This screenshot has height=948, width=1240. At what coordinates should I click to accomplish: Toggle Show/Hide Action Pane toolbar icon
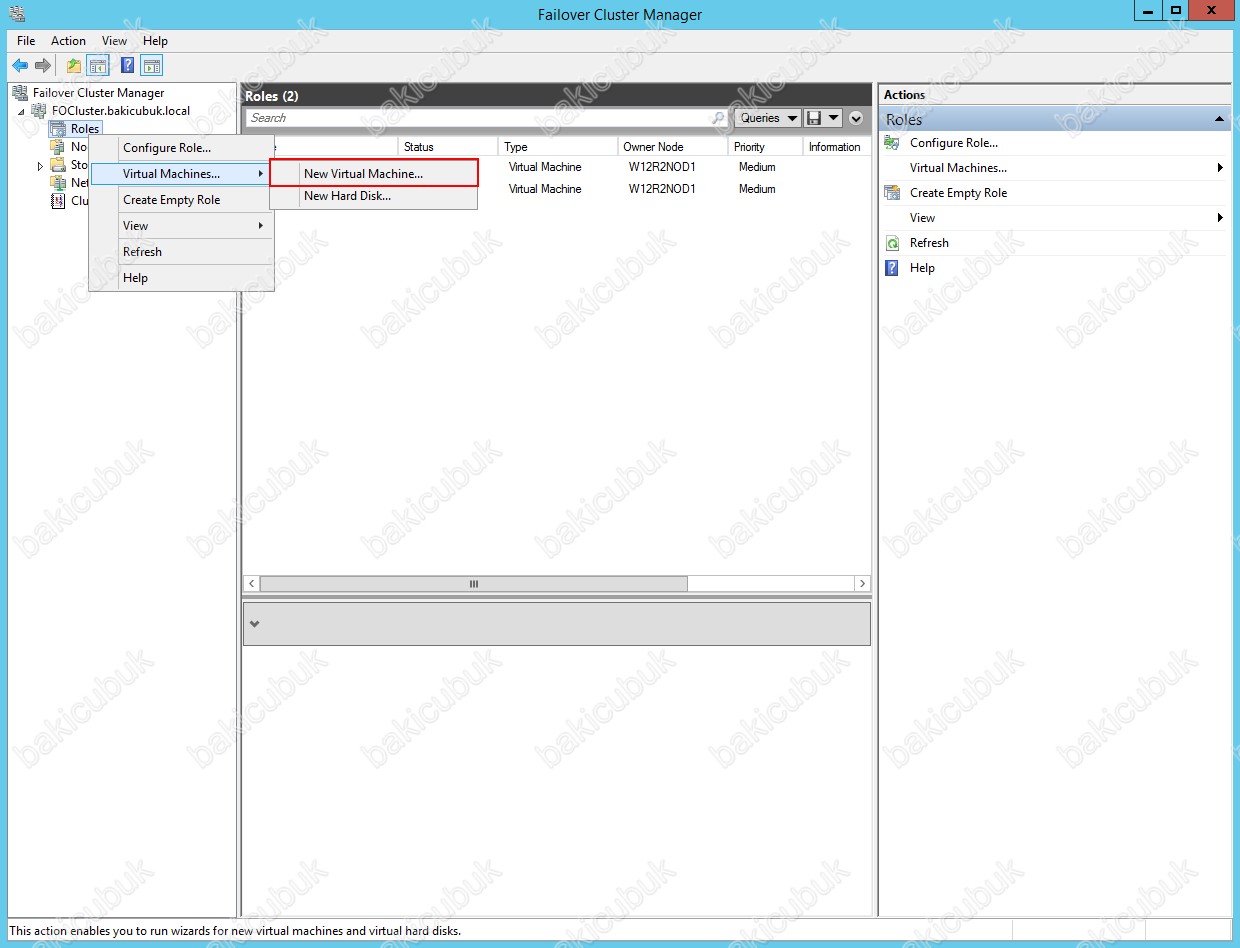coord(151,66)
